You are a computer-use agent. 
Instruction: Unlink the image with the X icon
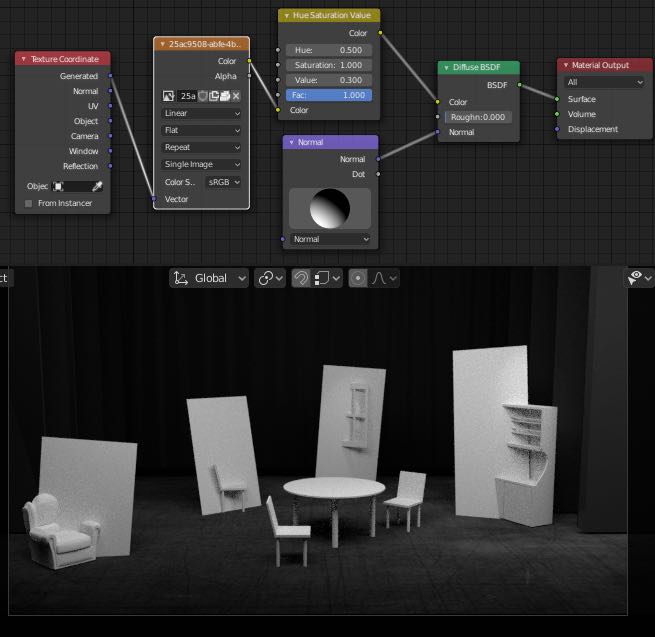[237, 96]
